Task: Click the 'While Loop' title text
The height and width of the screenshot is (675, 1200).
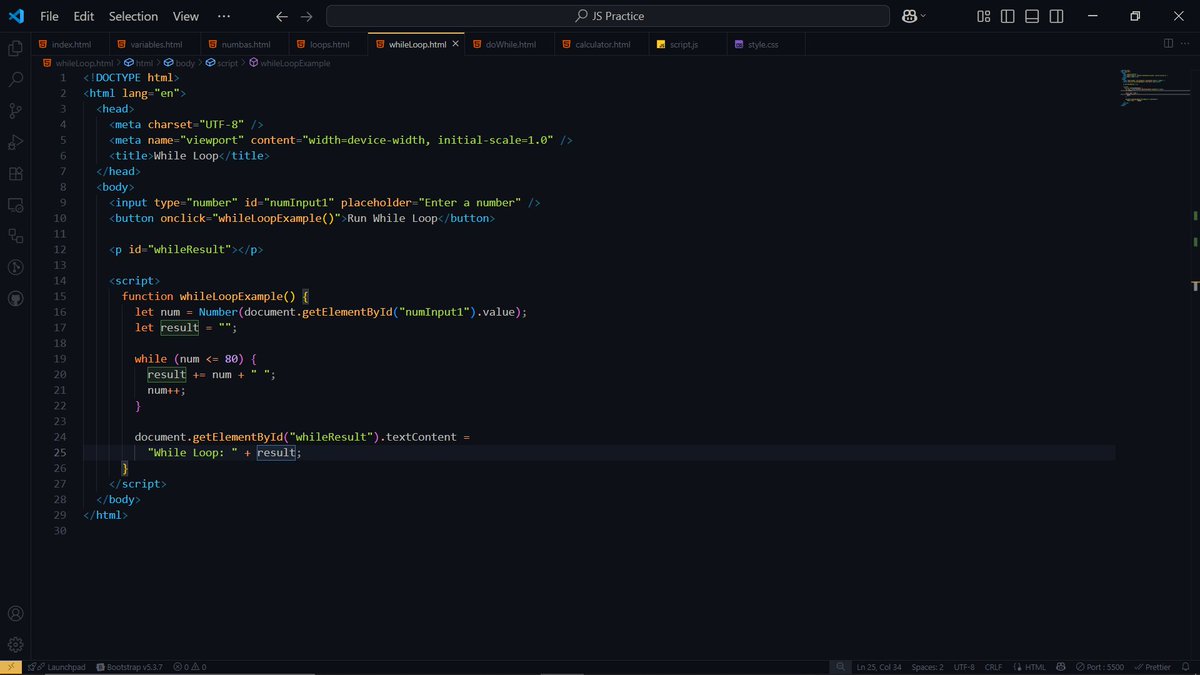Action: click(185, 156)
